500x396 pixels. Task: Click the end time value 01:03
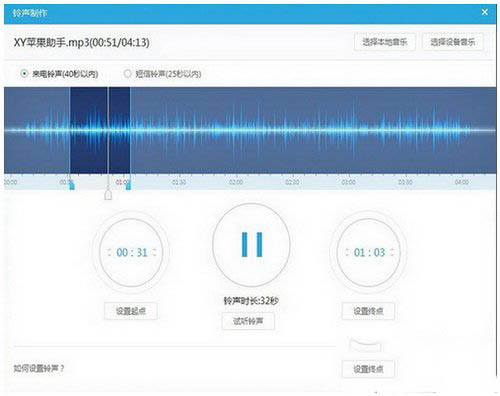(x=369, y=252)
